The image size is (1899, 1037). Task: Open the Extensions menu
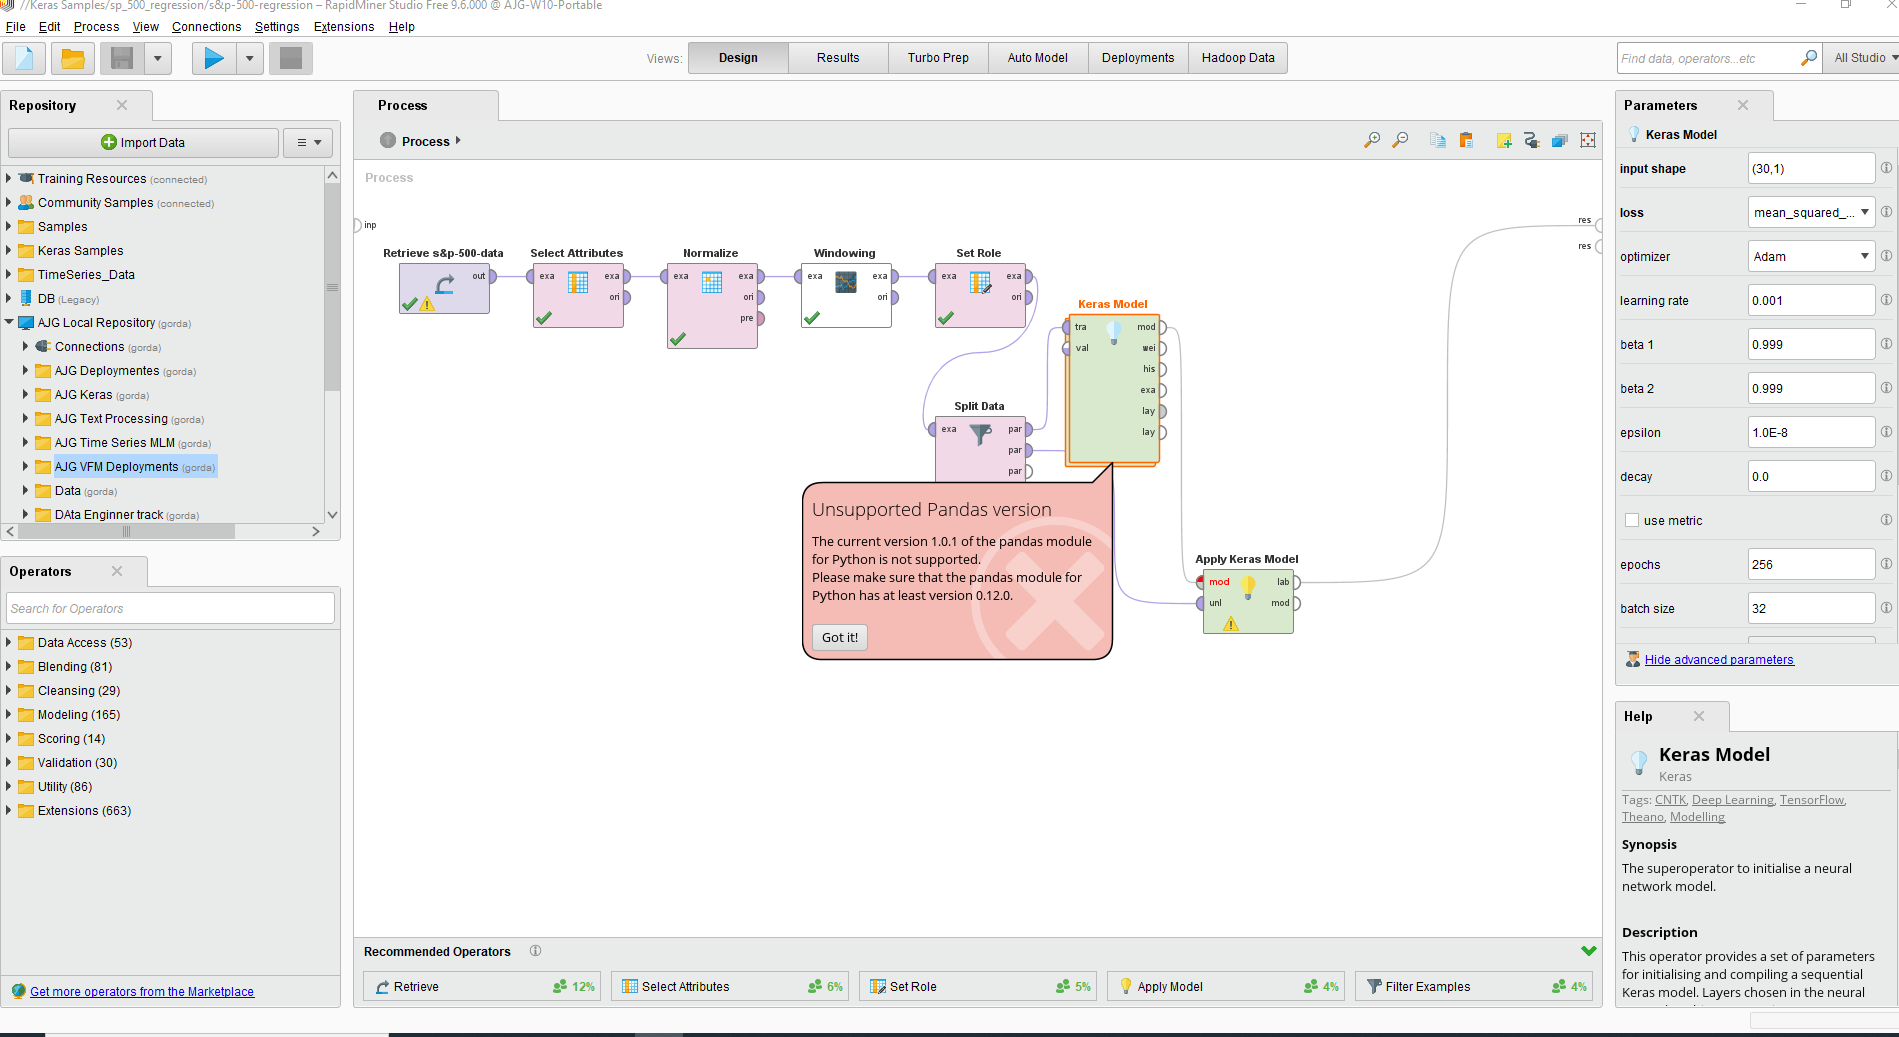pyautogui.click(x=344, y=27)
